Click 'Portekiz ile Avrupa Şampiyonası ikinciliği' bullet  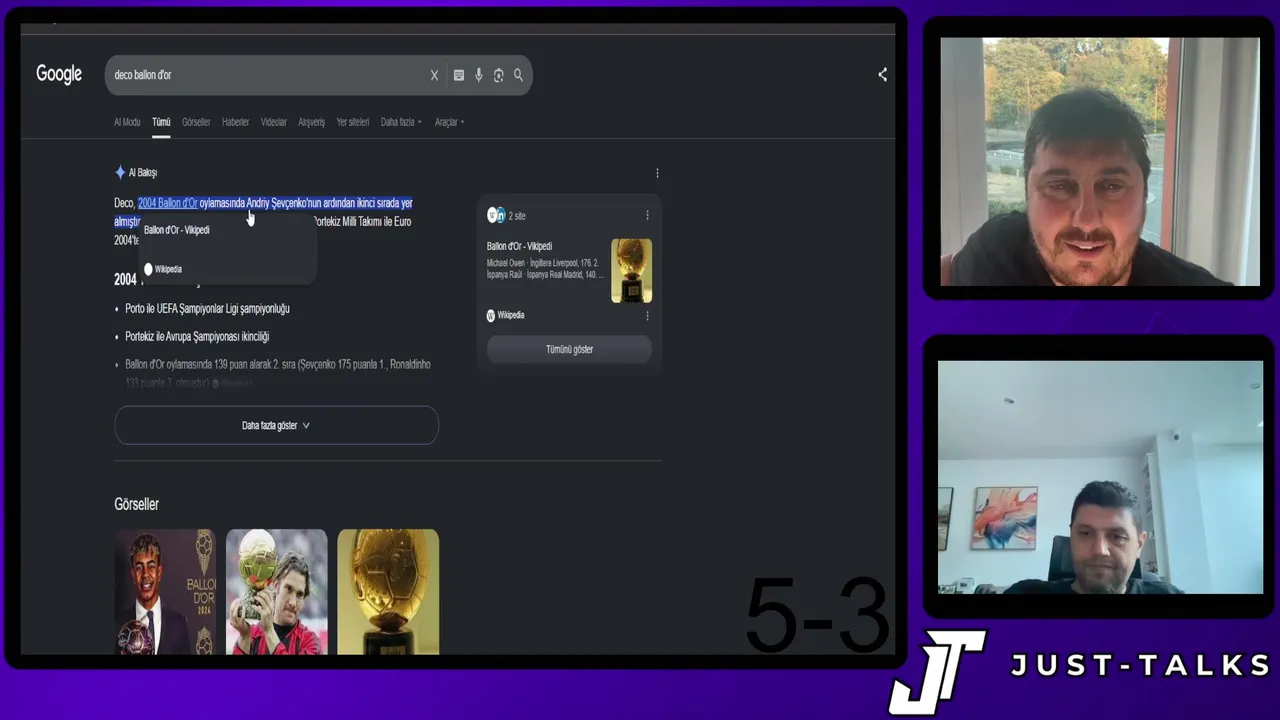pos(197,337)
